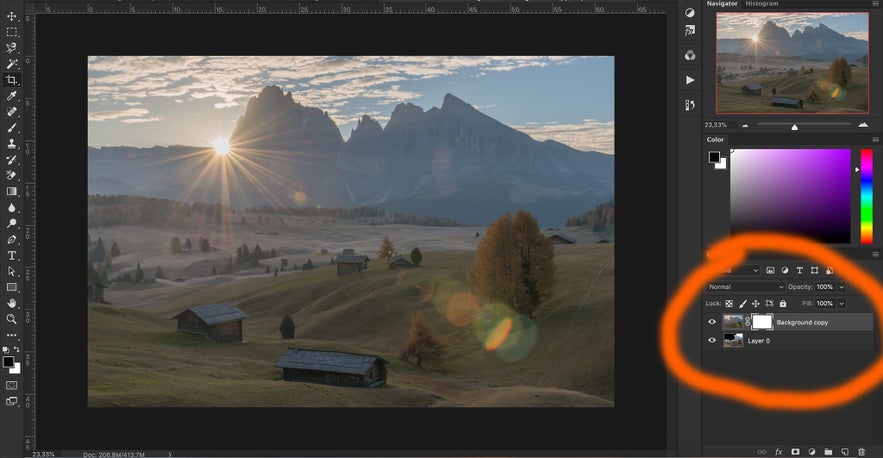The image size is (883, 458).
Task: Switch to the Navigator tab
Action: 722,3
